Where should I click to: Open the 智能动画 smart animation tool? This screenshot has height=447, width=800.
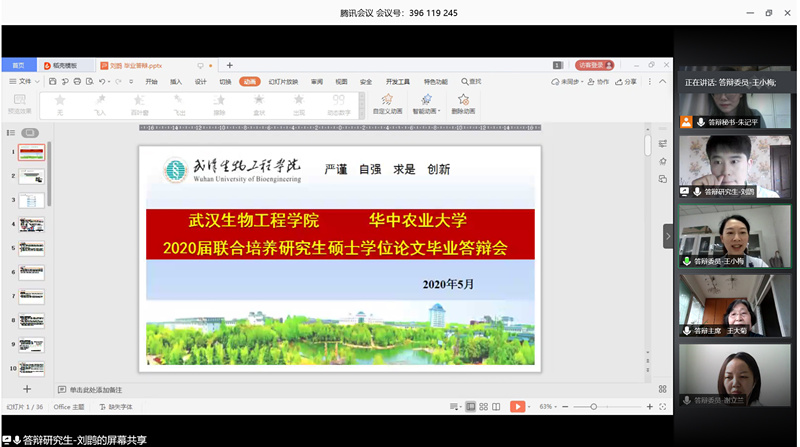click(426, 99)
